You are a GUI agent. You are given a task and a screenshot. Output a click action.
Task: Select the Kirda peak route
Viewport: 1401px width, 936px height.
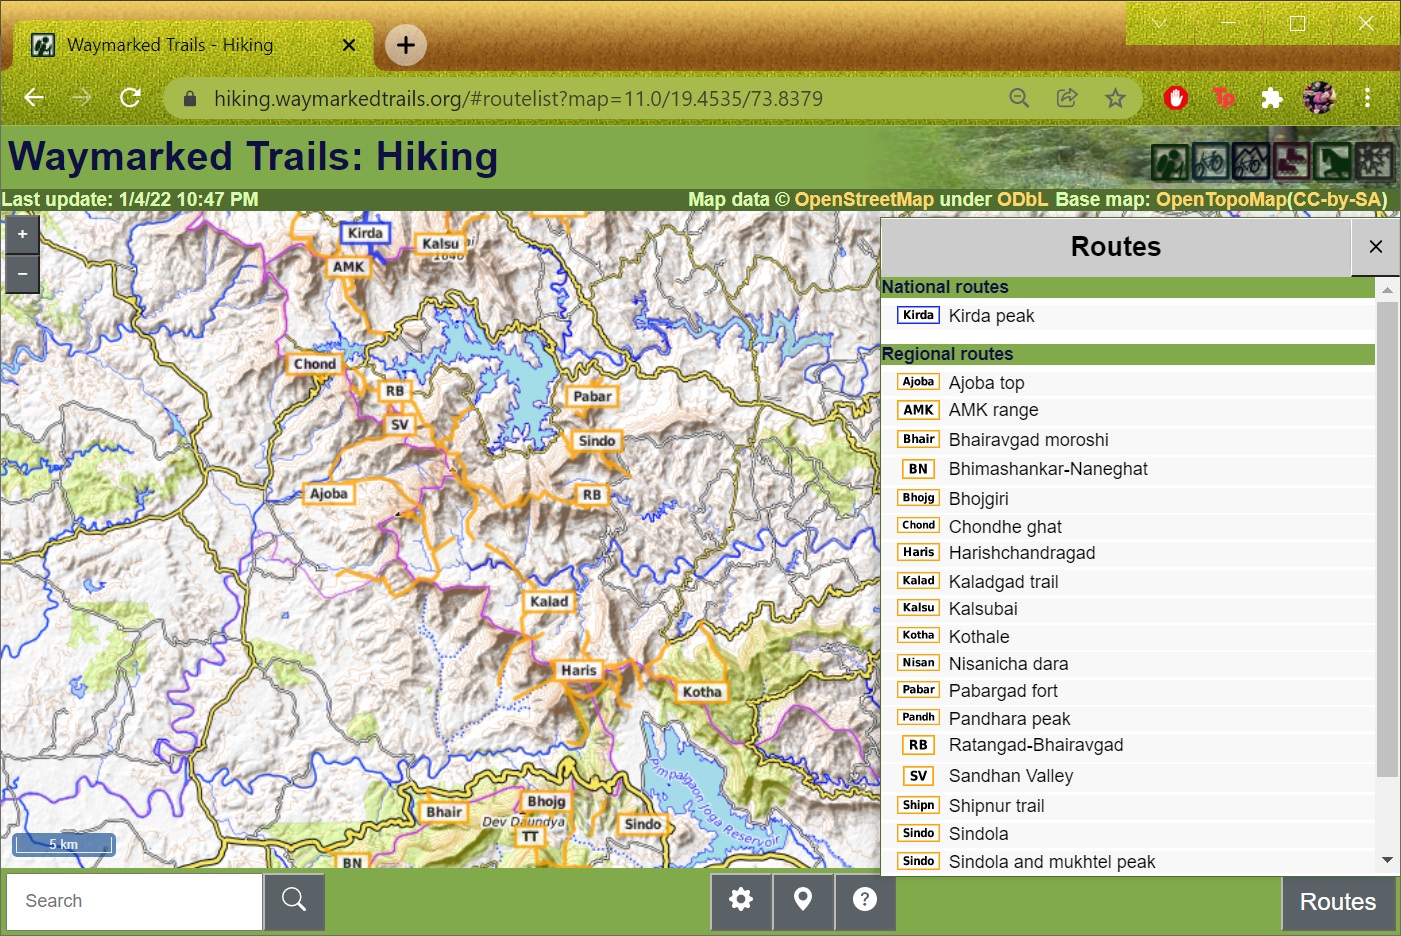pos(1128,316)
